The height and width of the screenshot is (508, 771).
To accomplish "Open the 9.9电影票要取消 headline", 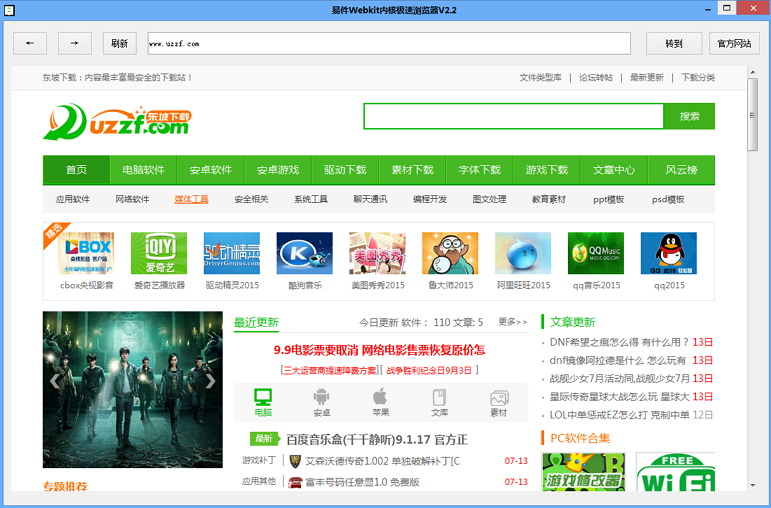I will tap(379, 350).
